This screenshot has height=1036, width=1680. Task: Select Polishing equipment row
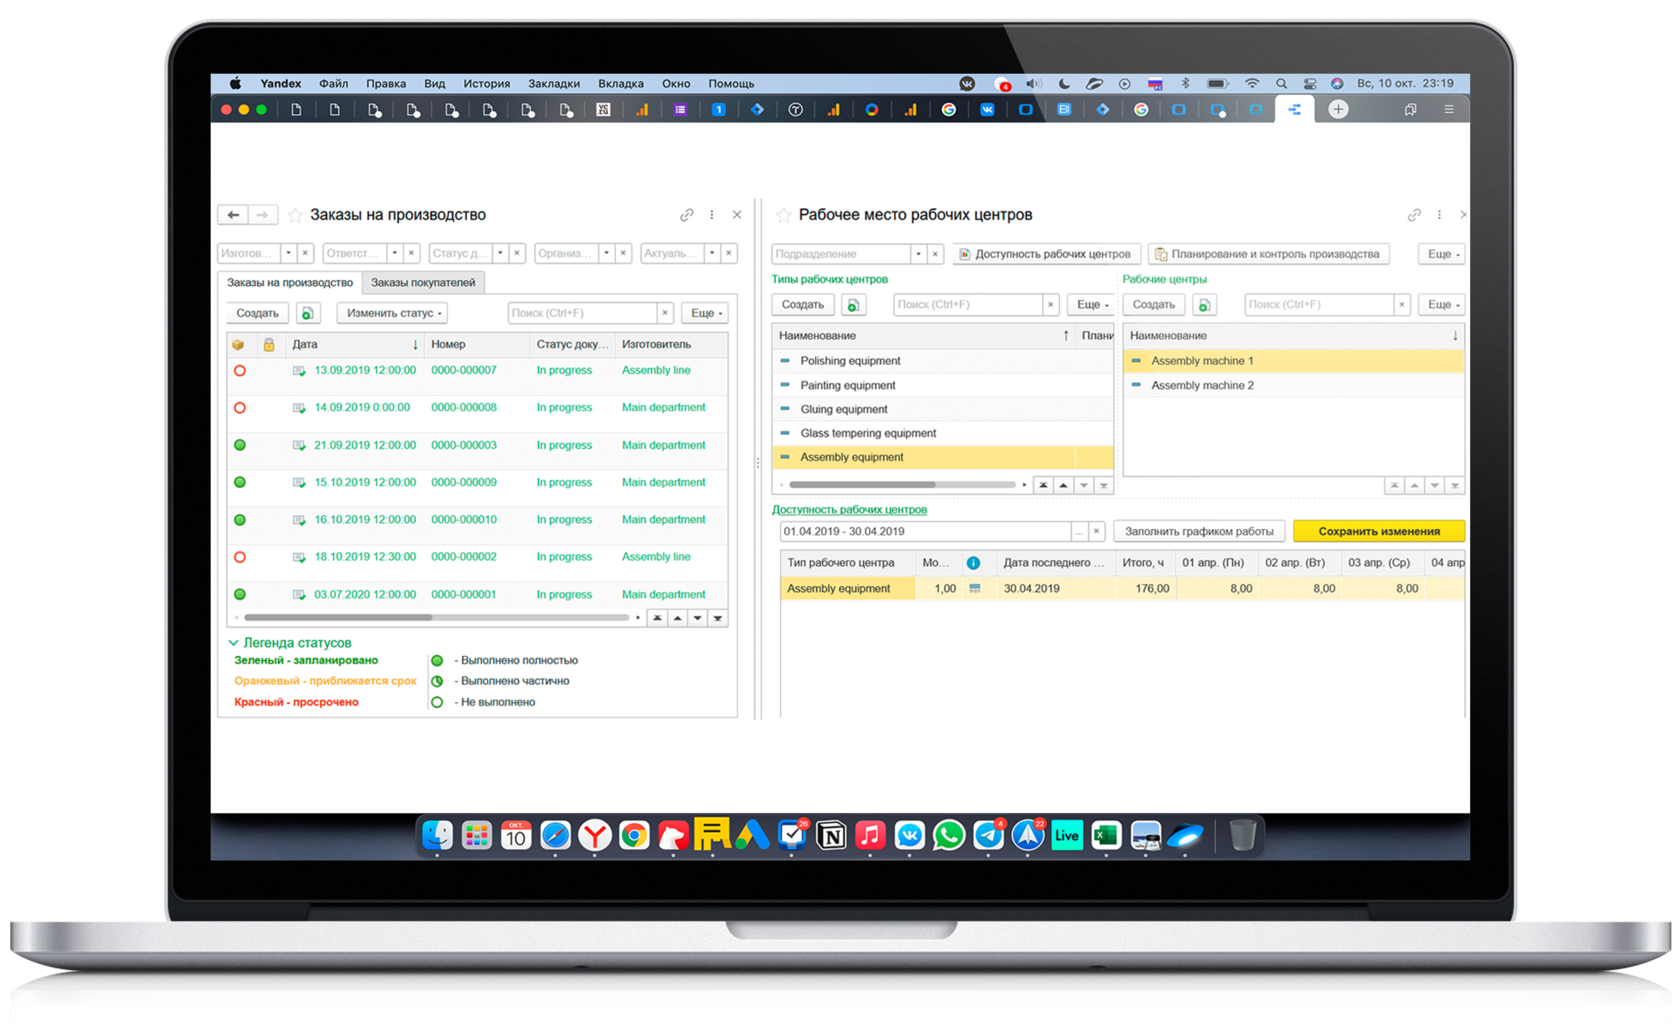(x=943, y=361)
